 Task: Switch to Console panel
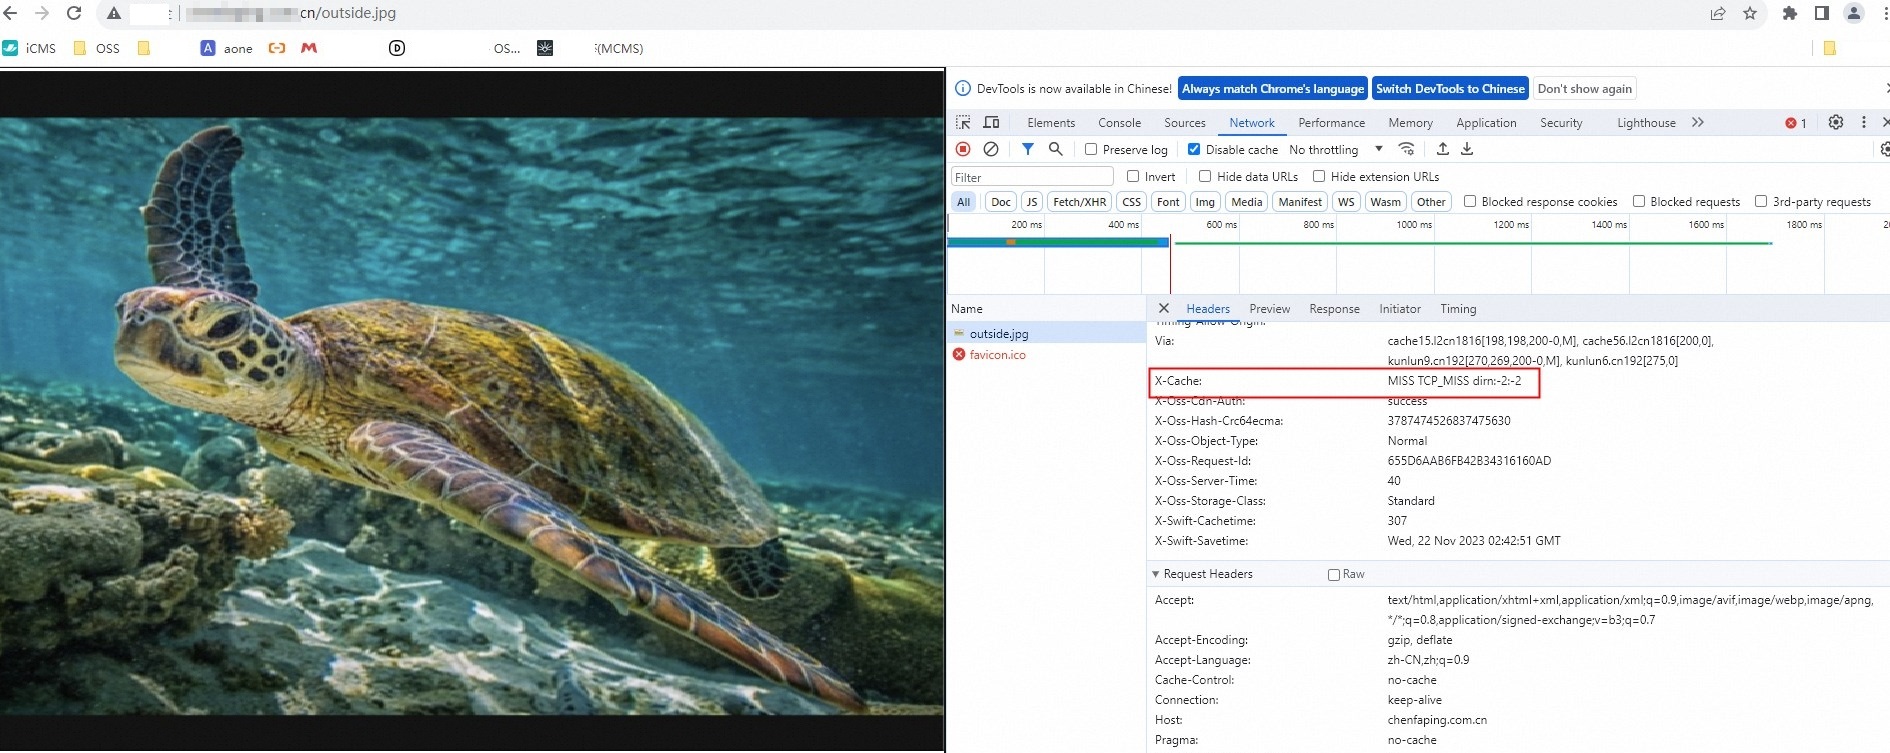pyautogui.click(x=1119, y=123)
